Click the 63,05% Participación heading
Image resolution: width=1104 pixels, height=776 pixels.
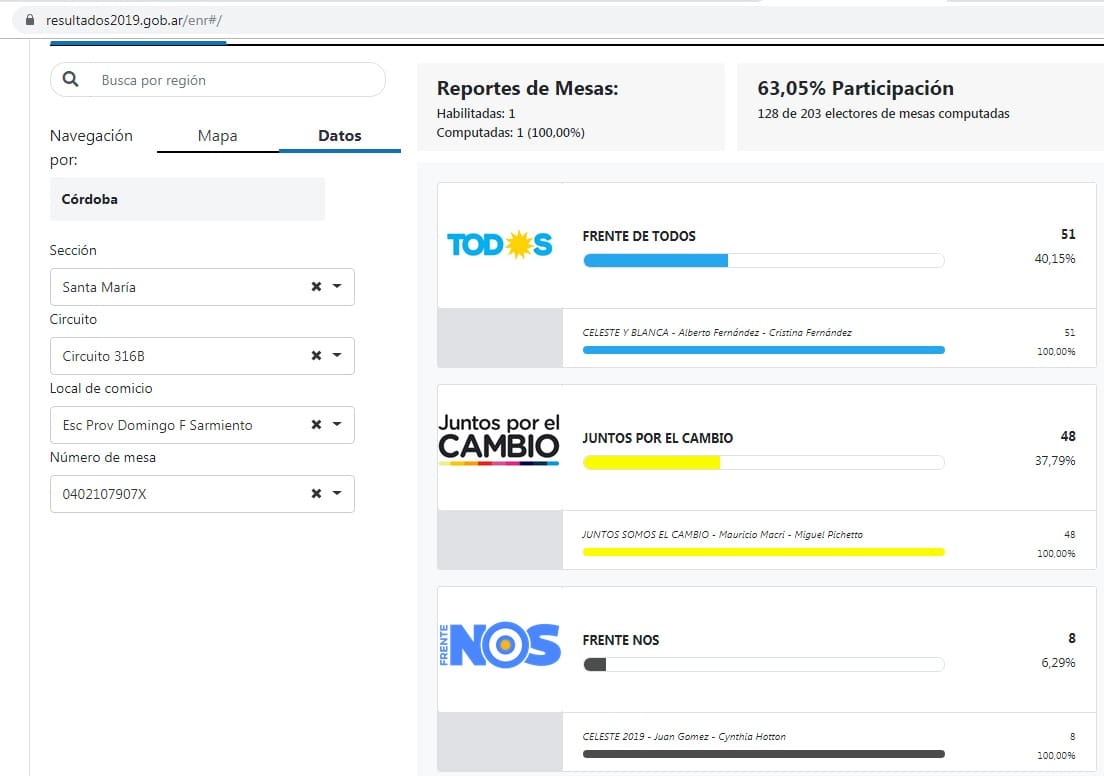(x=855, y=89)
